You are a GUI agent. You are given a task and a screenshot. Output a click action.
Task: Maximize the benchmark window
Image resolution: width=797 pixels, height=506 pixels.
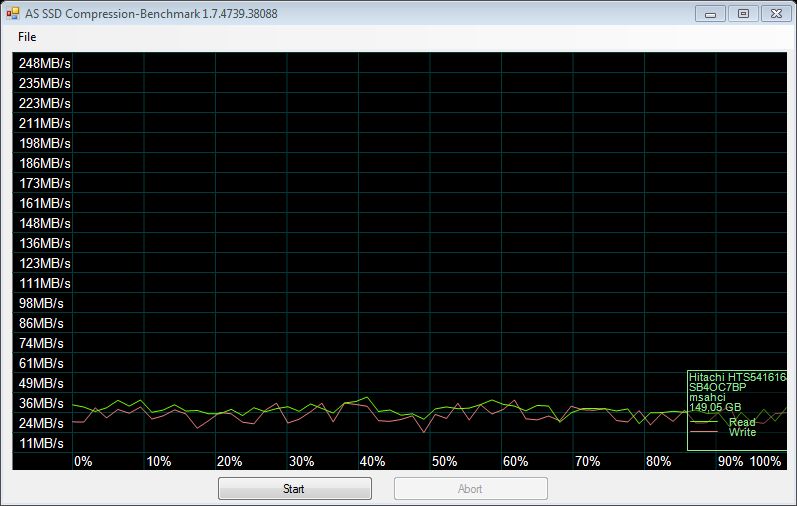pos(743,14)
